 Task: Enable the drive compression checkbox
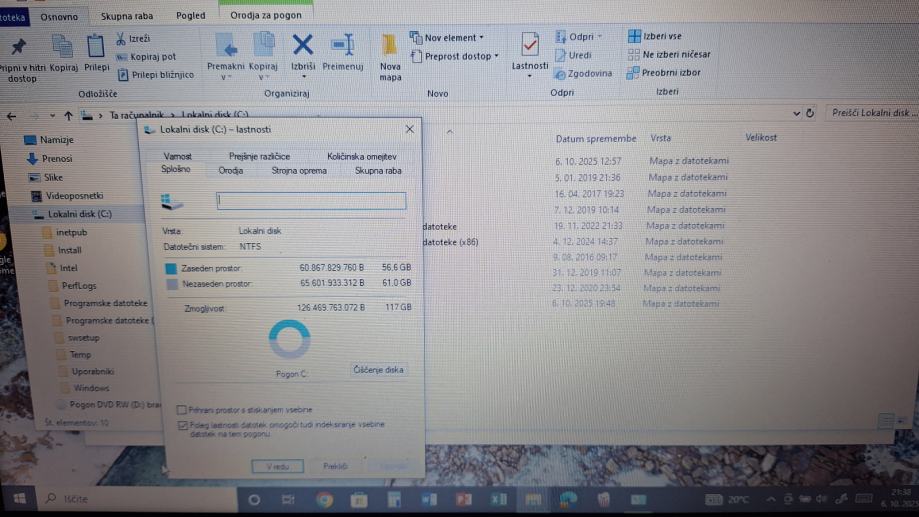tap(181, 409)
